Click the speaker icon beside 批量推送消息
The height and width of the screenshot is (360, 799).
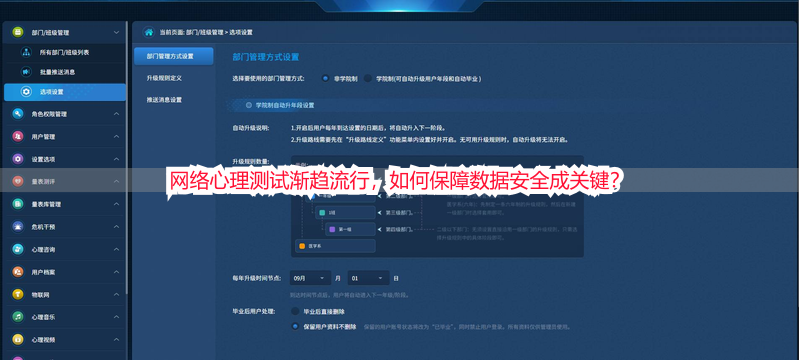25,72
